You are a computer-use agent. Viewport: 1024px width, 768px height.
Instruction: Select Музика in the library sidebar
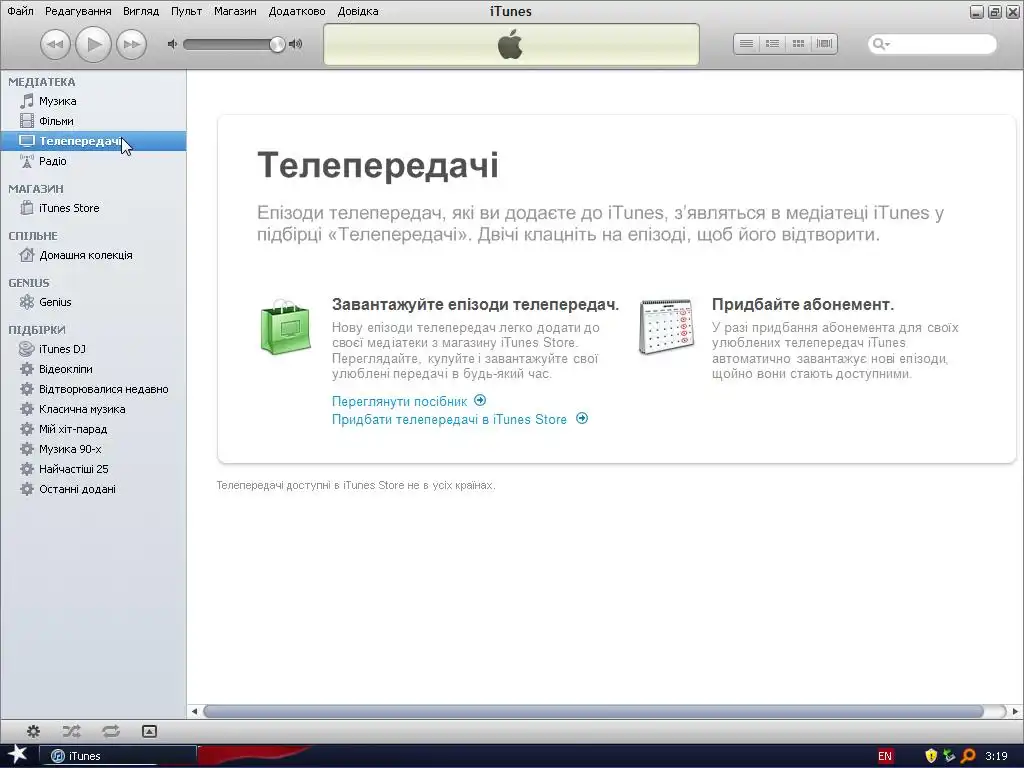[x=93, y=101]
